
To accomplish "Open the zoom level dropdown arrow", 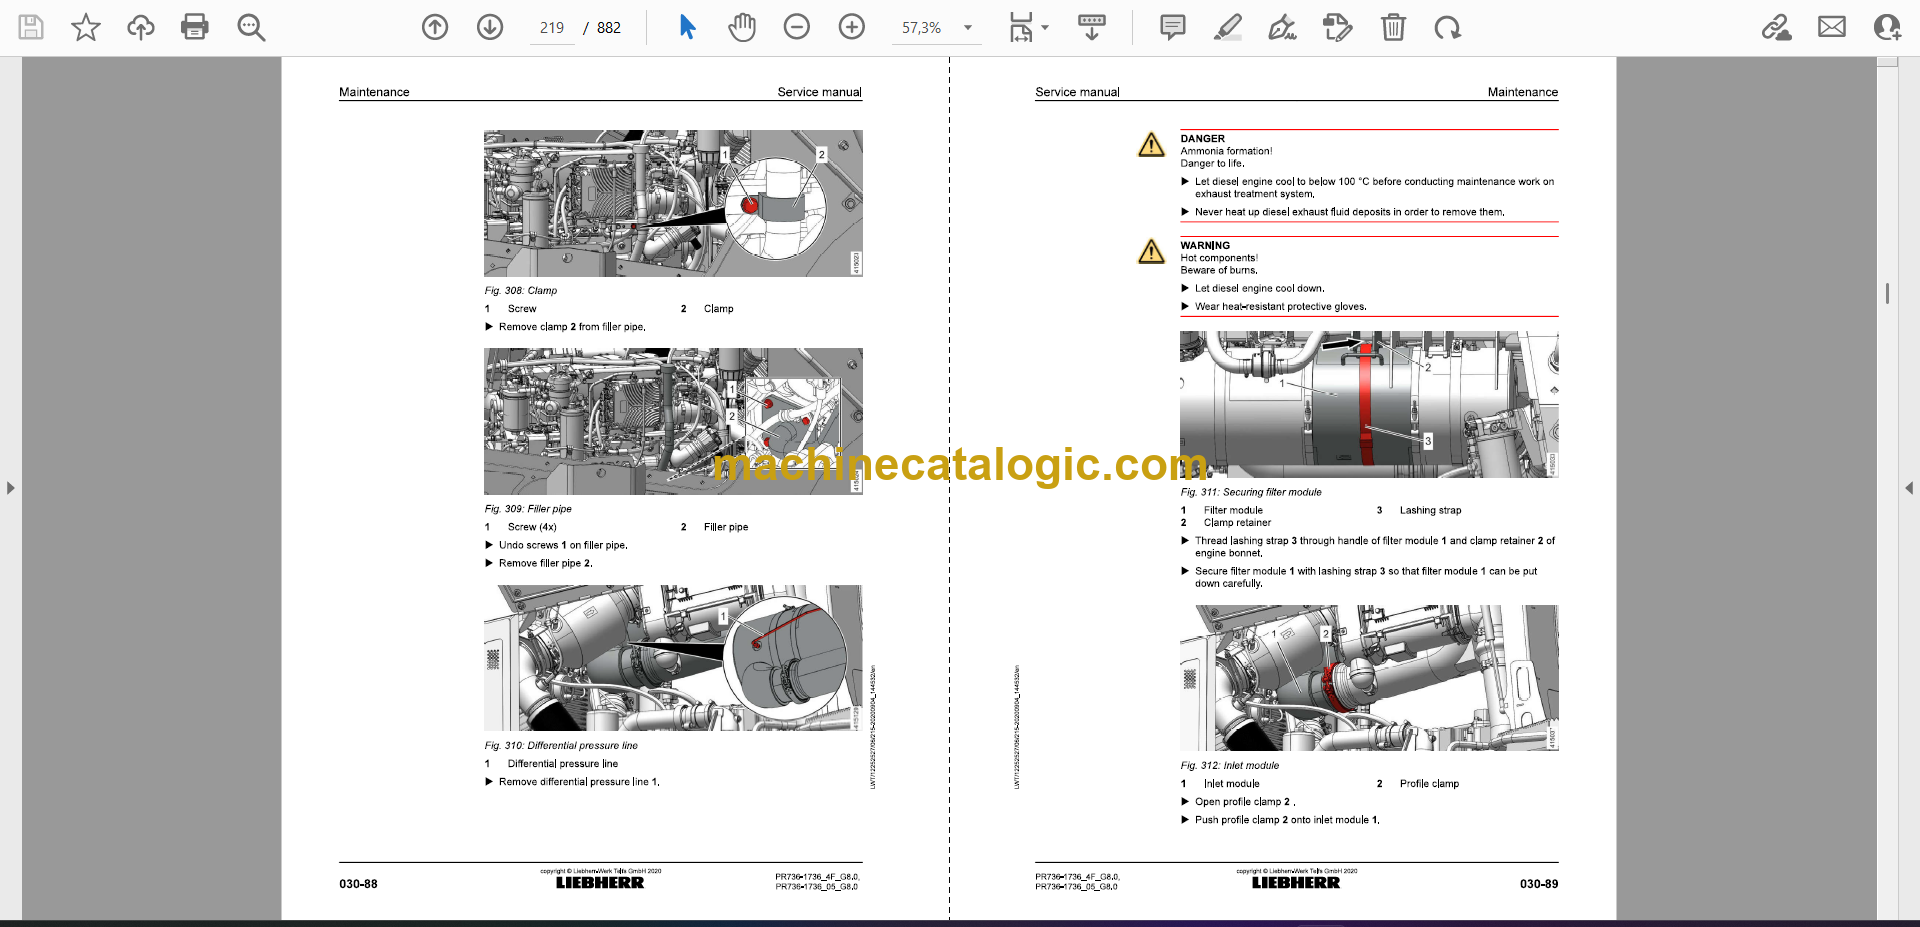I will click(968, 28).
